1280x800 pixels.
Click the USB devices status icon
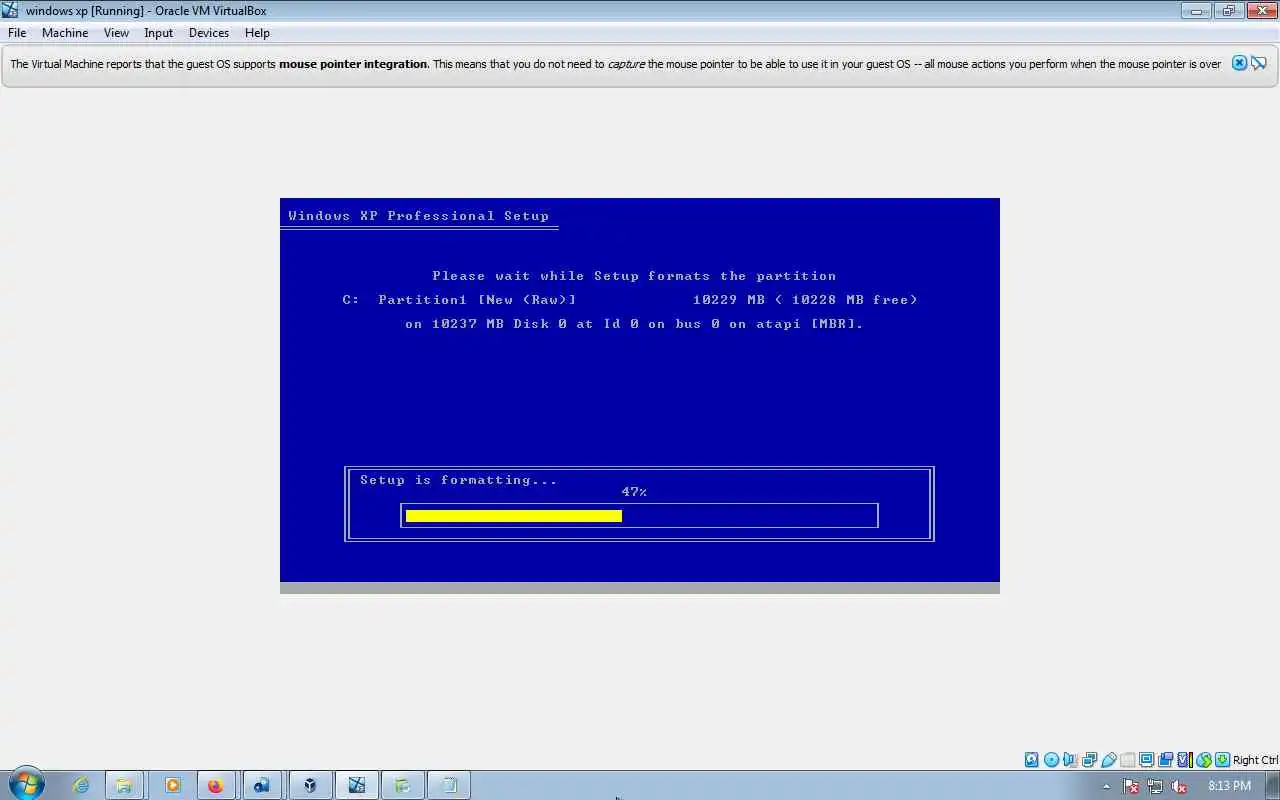tap(1109, 760)
